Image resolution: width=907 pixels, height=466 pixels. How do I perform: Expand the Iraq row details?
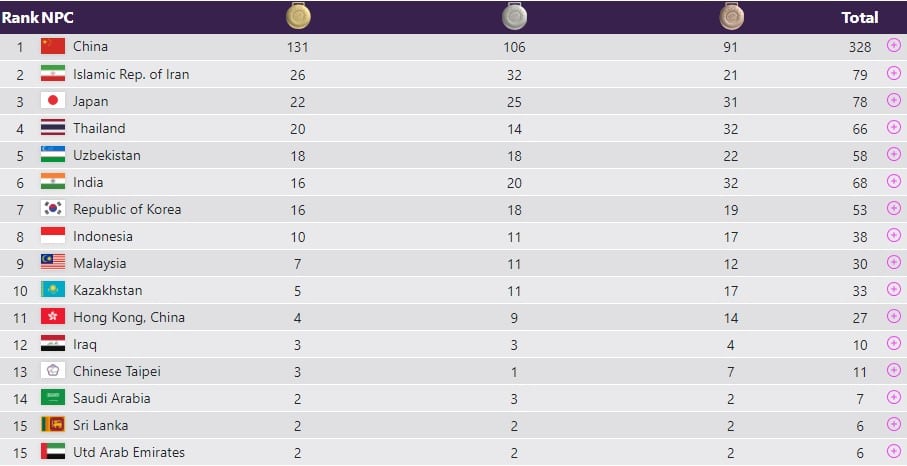click(x=893, y=344)
